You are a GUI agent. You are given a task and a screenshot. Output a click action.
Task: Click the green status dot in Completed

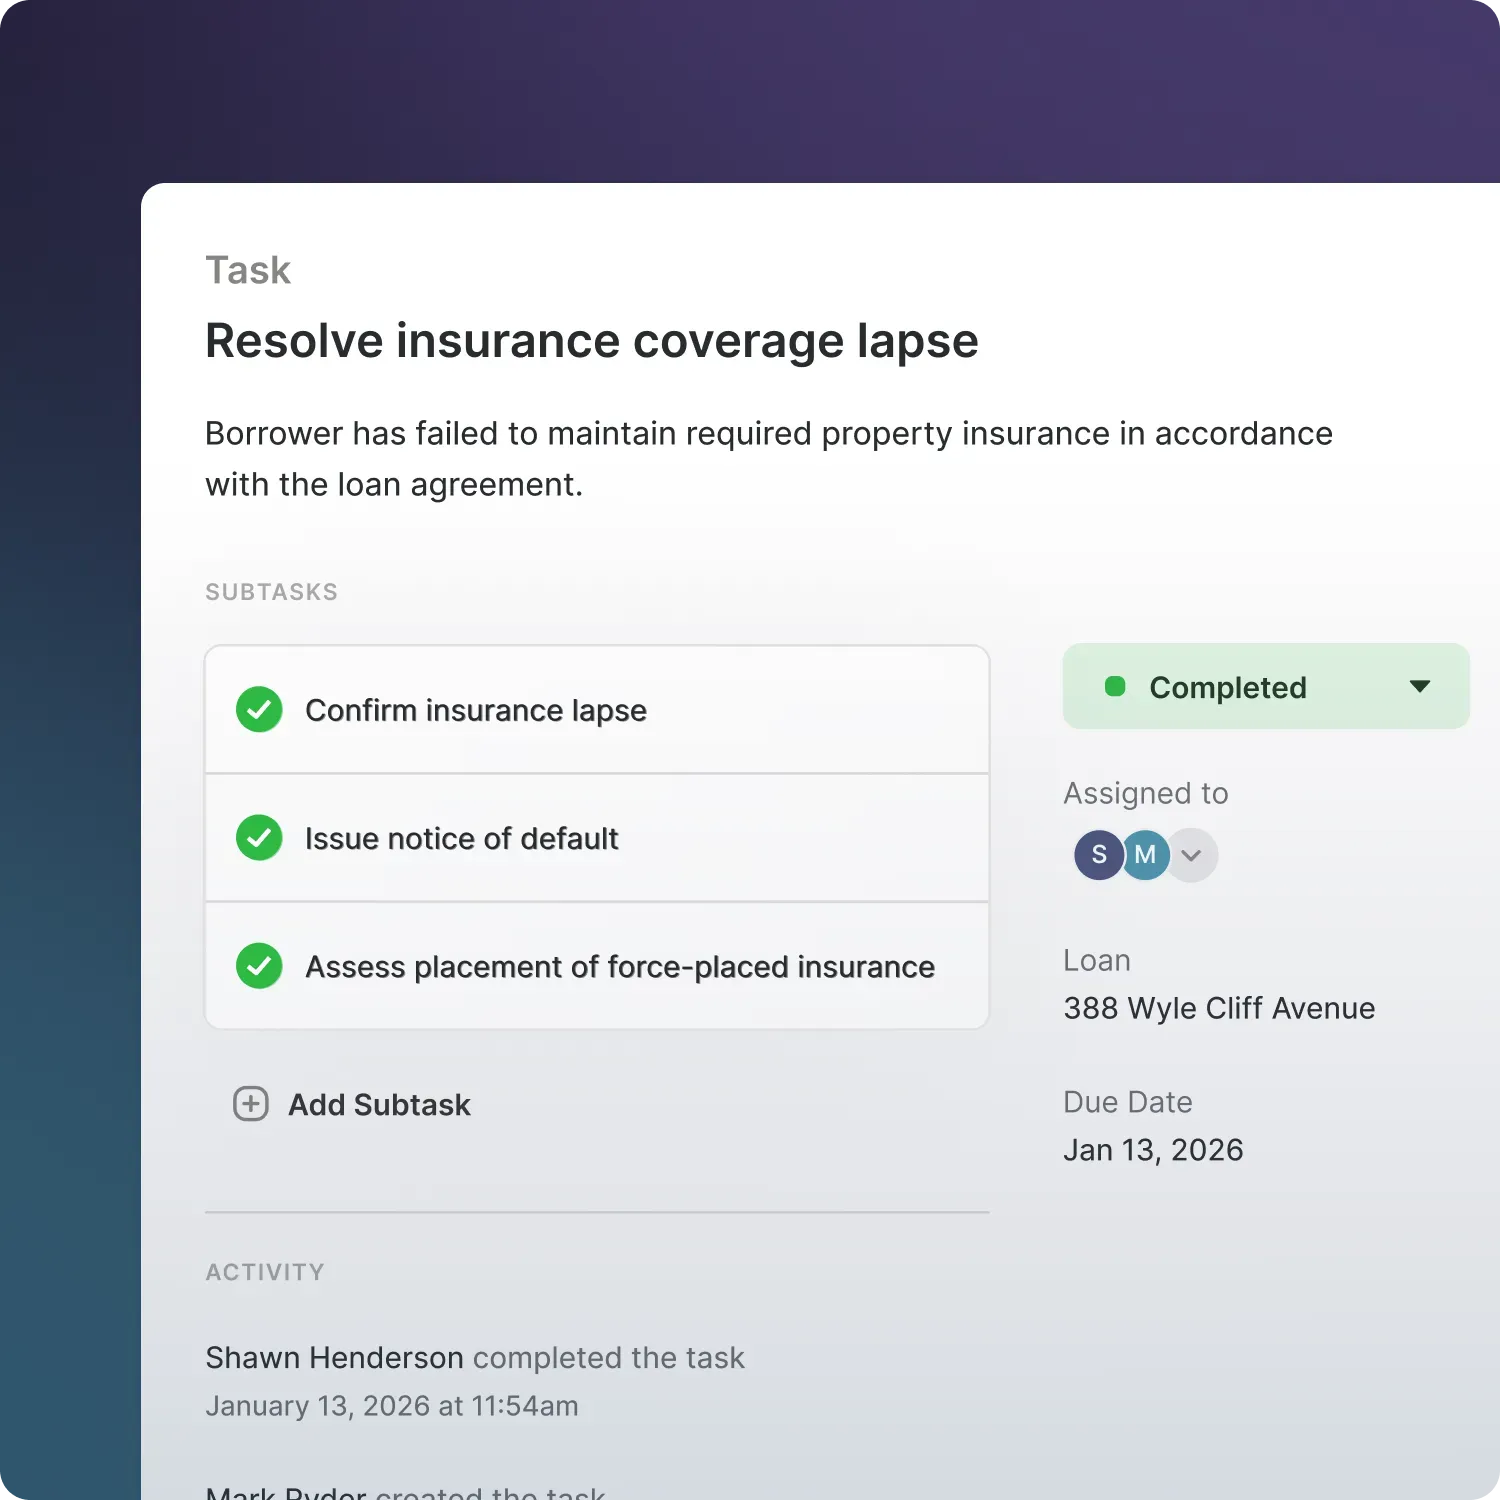pos(1115,687)
